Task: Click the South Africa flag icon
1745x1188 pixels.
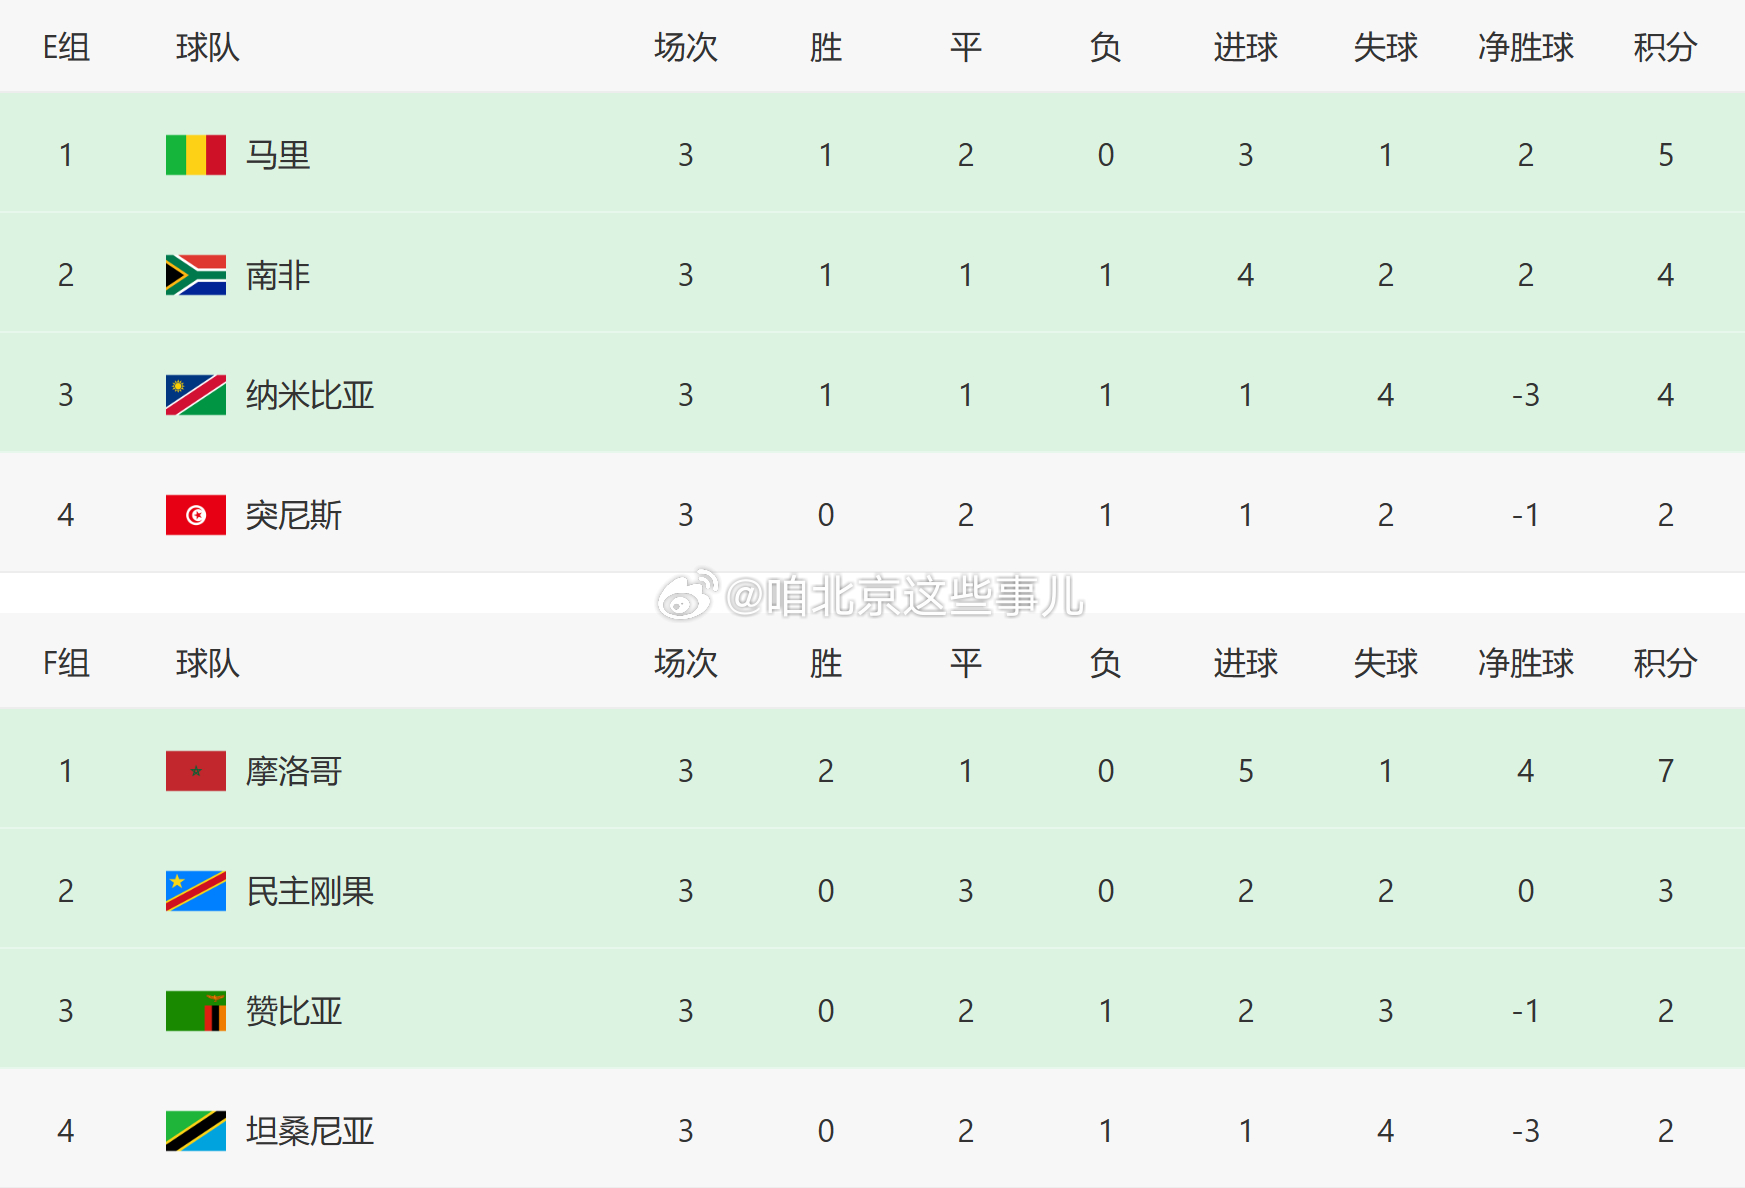Action: pyautogui.click(x=195, y=275)
